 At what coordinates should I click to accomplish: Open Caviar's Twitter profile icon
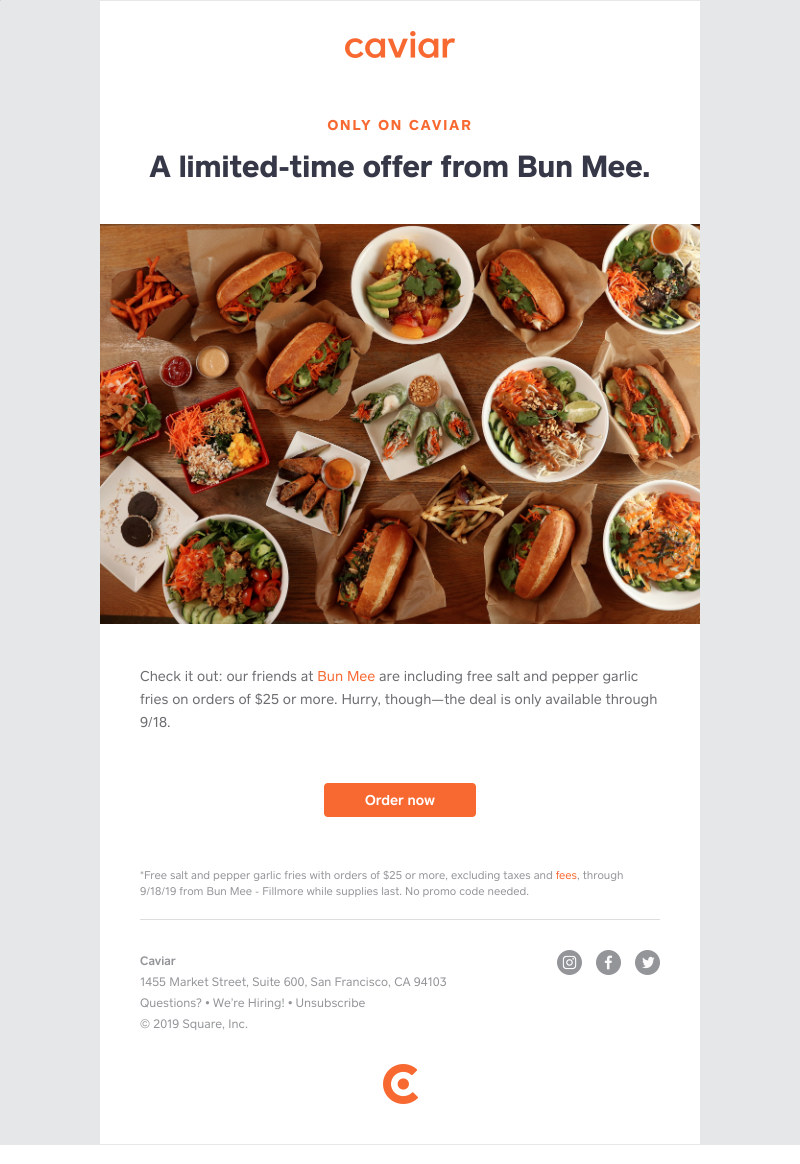[x=647, y=963]
